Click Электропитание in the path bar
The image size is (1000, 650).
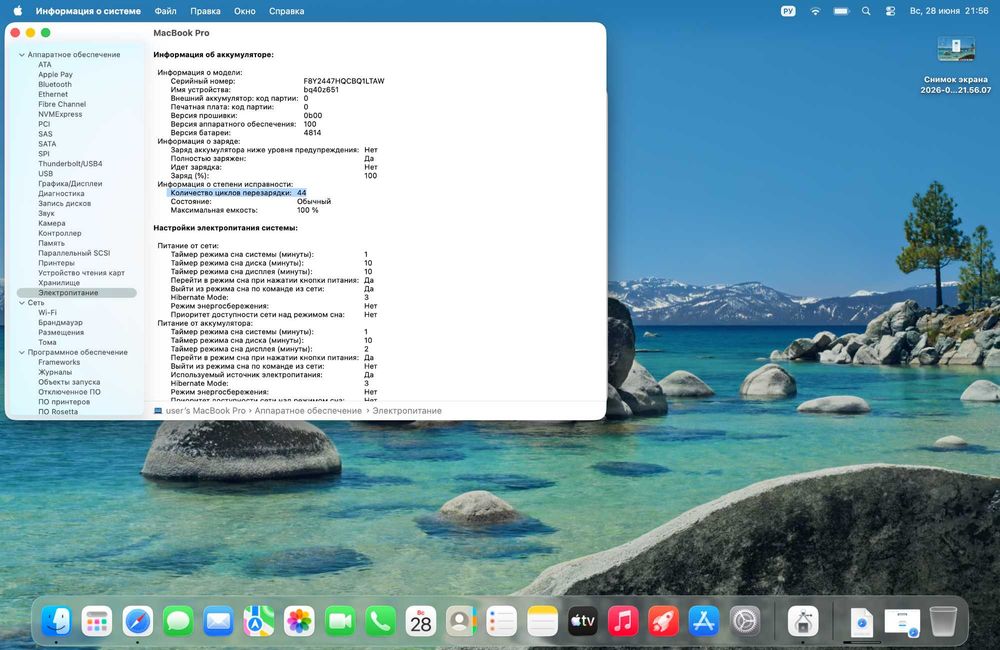(407, 411)
